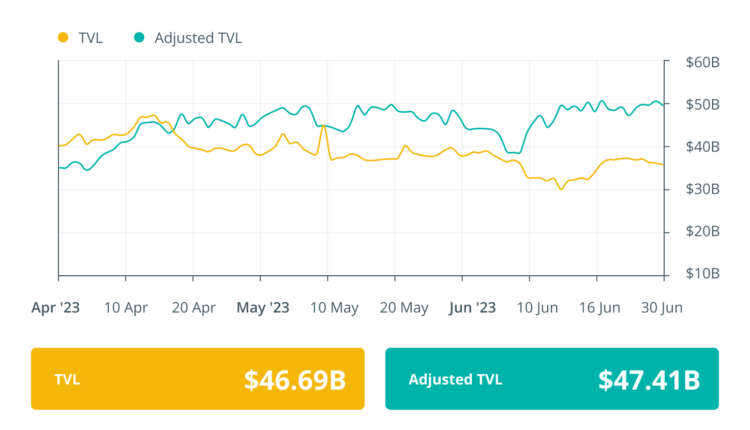Image resolution: width=750 pixels, height=430 pixels.
Task: Click the $47.41B value text
Action: [648, 380]
